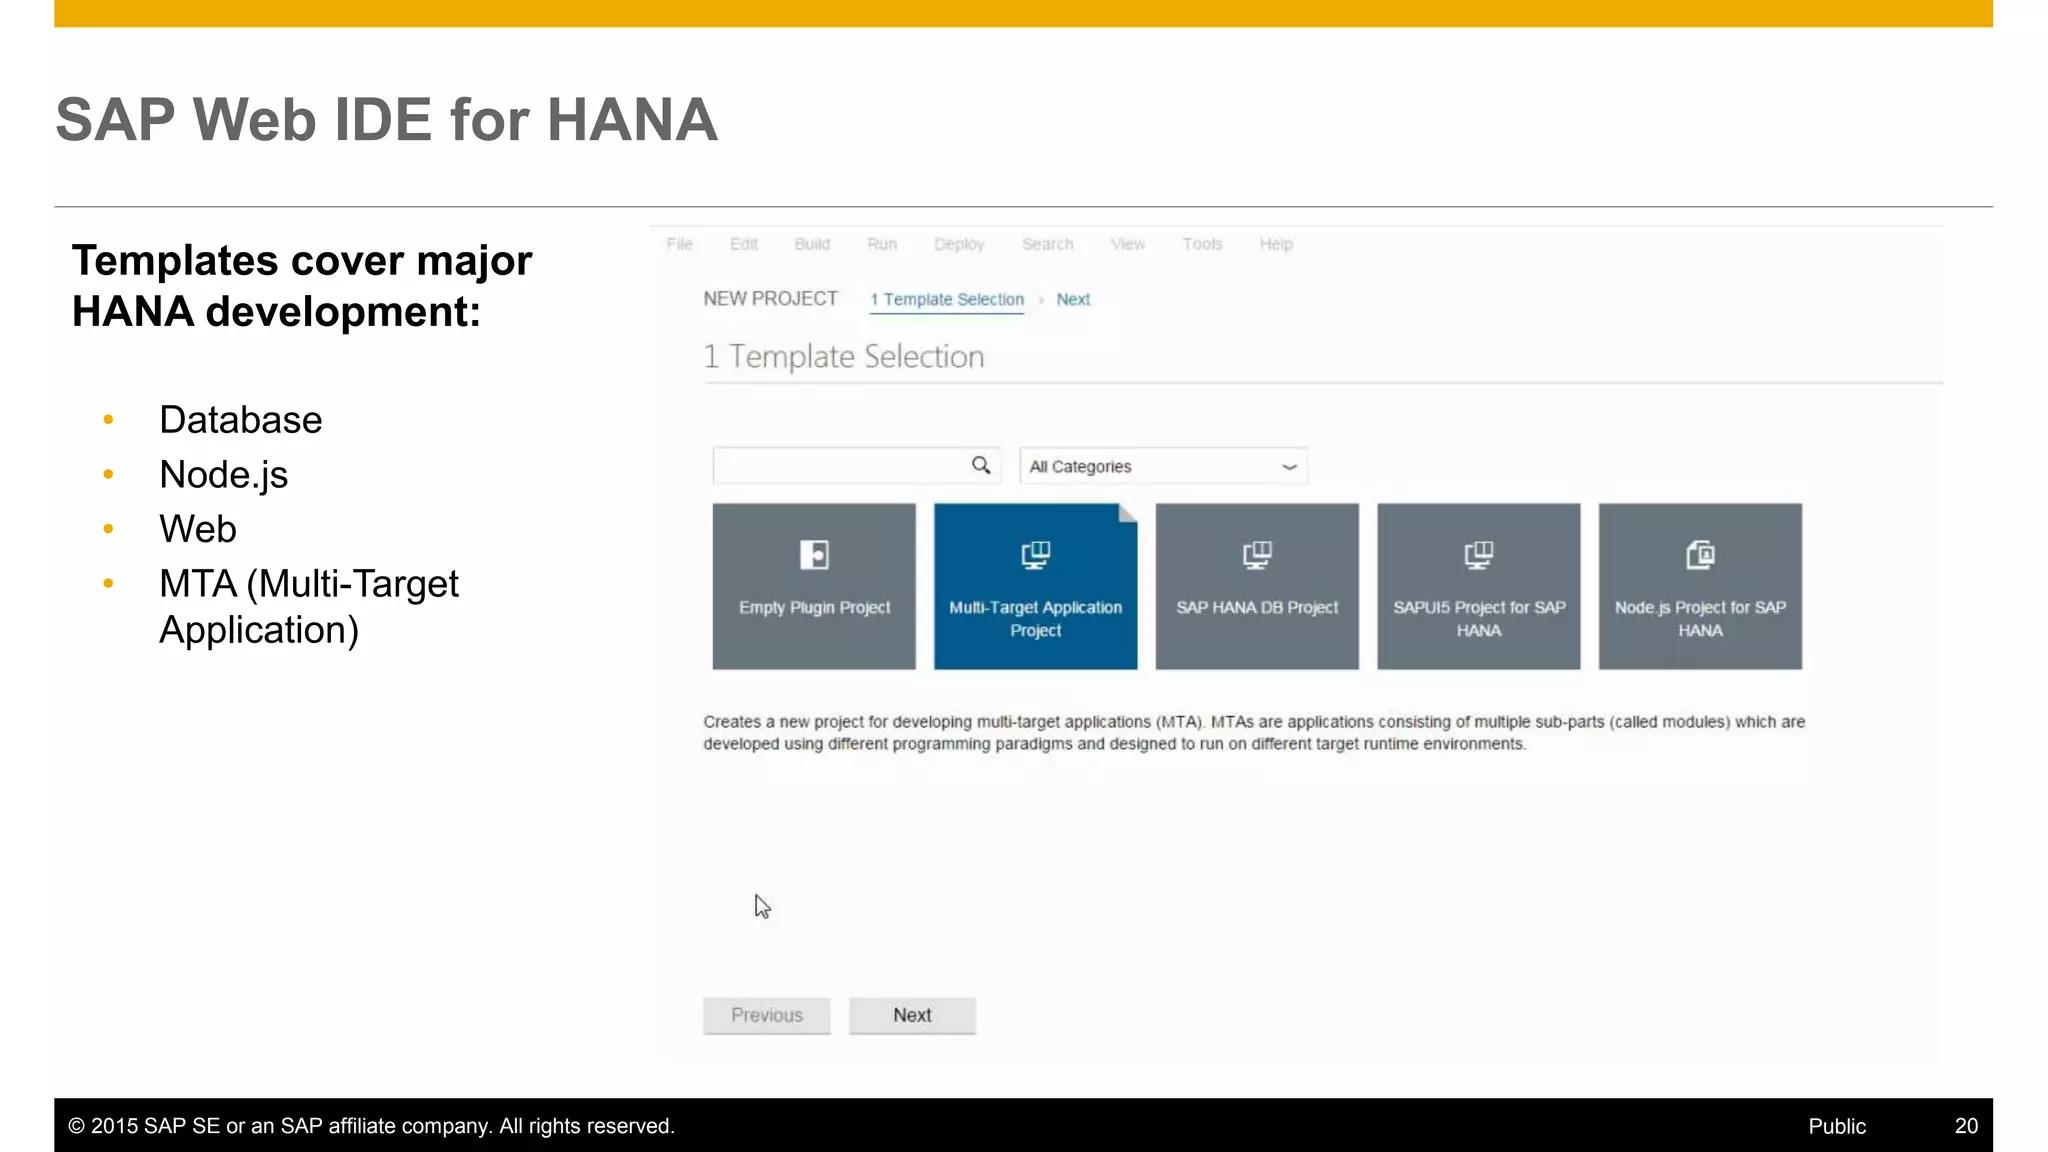Click the Database bullet item
Image resolution: width=2048 pixels, height=1152 pixels.
[240, 420]
